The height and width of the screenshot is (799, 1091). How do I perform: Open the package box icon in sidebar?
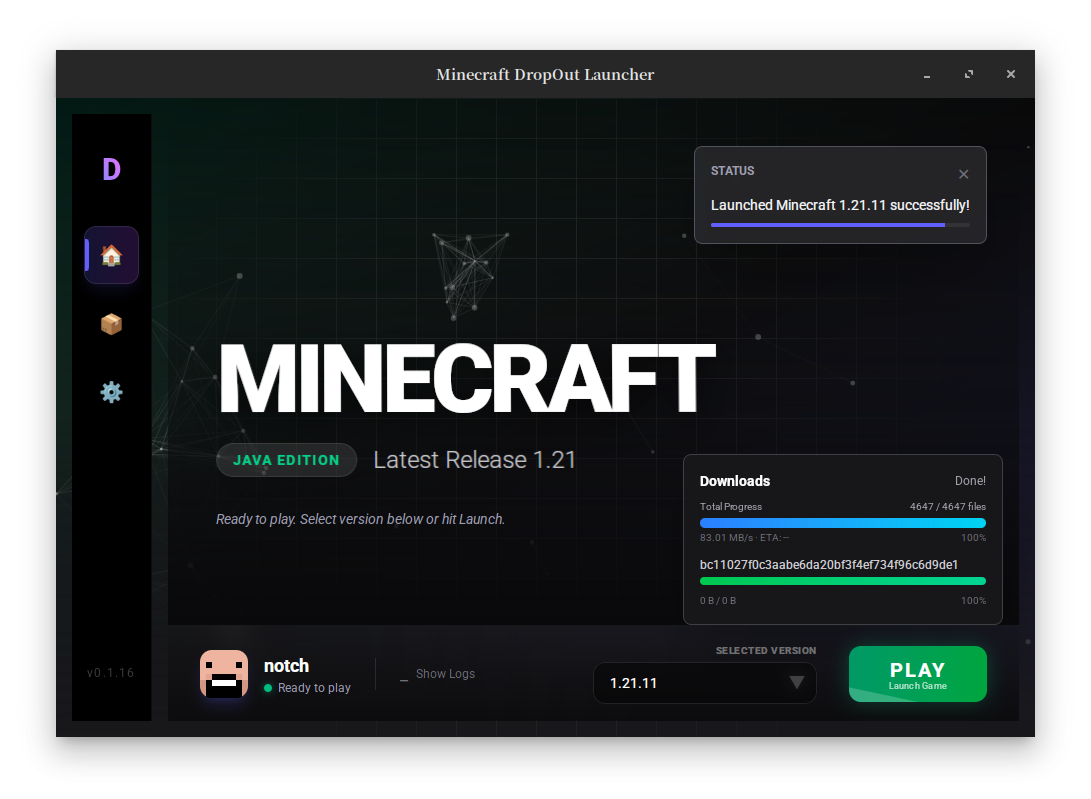111,324
